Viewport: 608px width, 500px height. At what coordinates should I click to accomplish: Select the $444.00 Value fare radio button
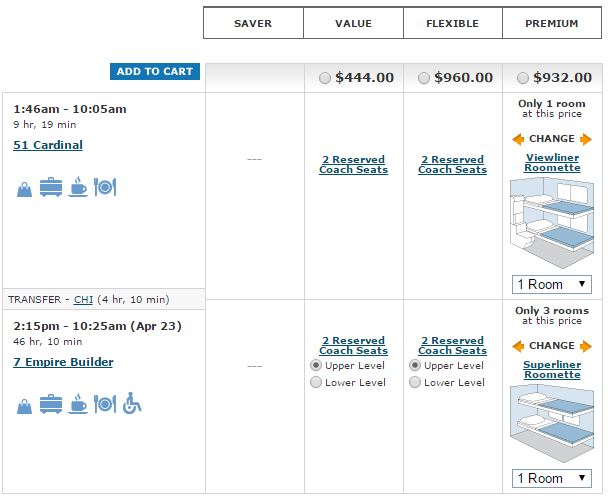324,78
